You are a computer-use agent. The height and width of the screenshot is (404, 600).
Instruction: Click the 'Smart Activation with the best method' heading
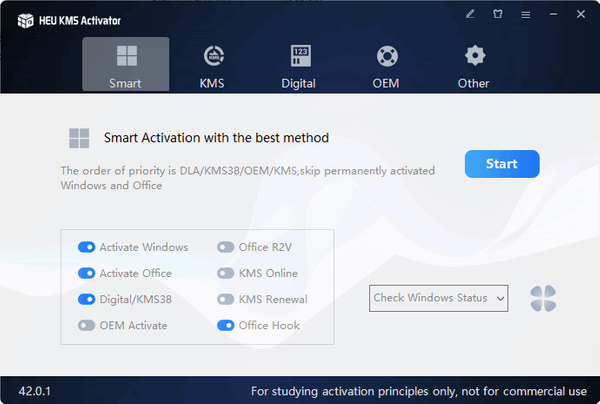coord(217,138)
